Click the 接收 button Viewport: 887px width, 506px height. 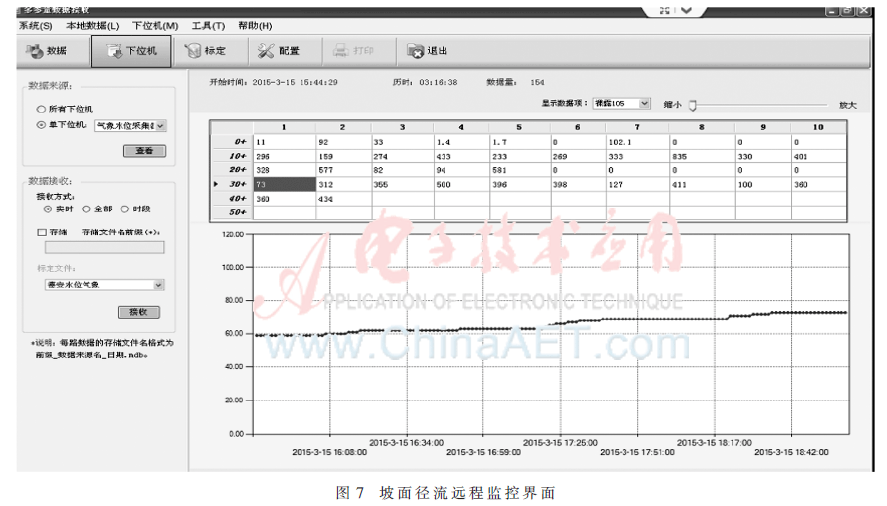(139, 312)
